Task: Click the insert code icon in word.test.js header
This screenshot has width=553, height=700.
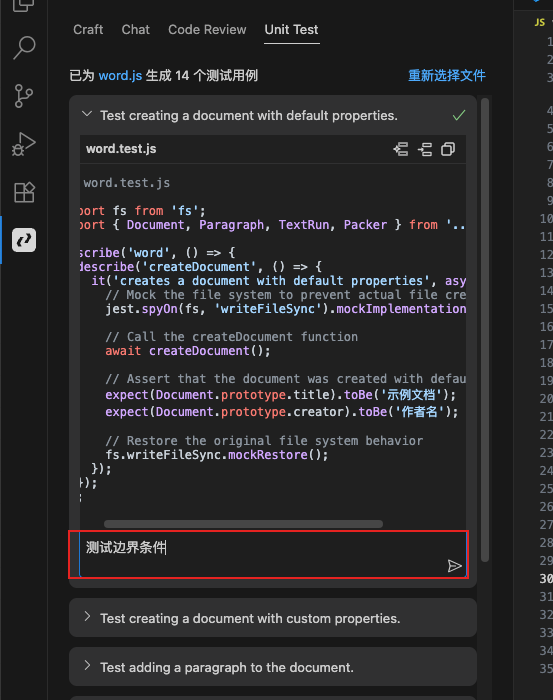Action: click(401, 149)
